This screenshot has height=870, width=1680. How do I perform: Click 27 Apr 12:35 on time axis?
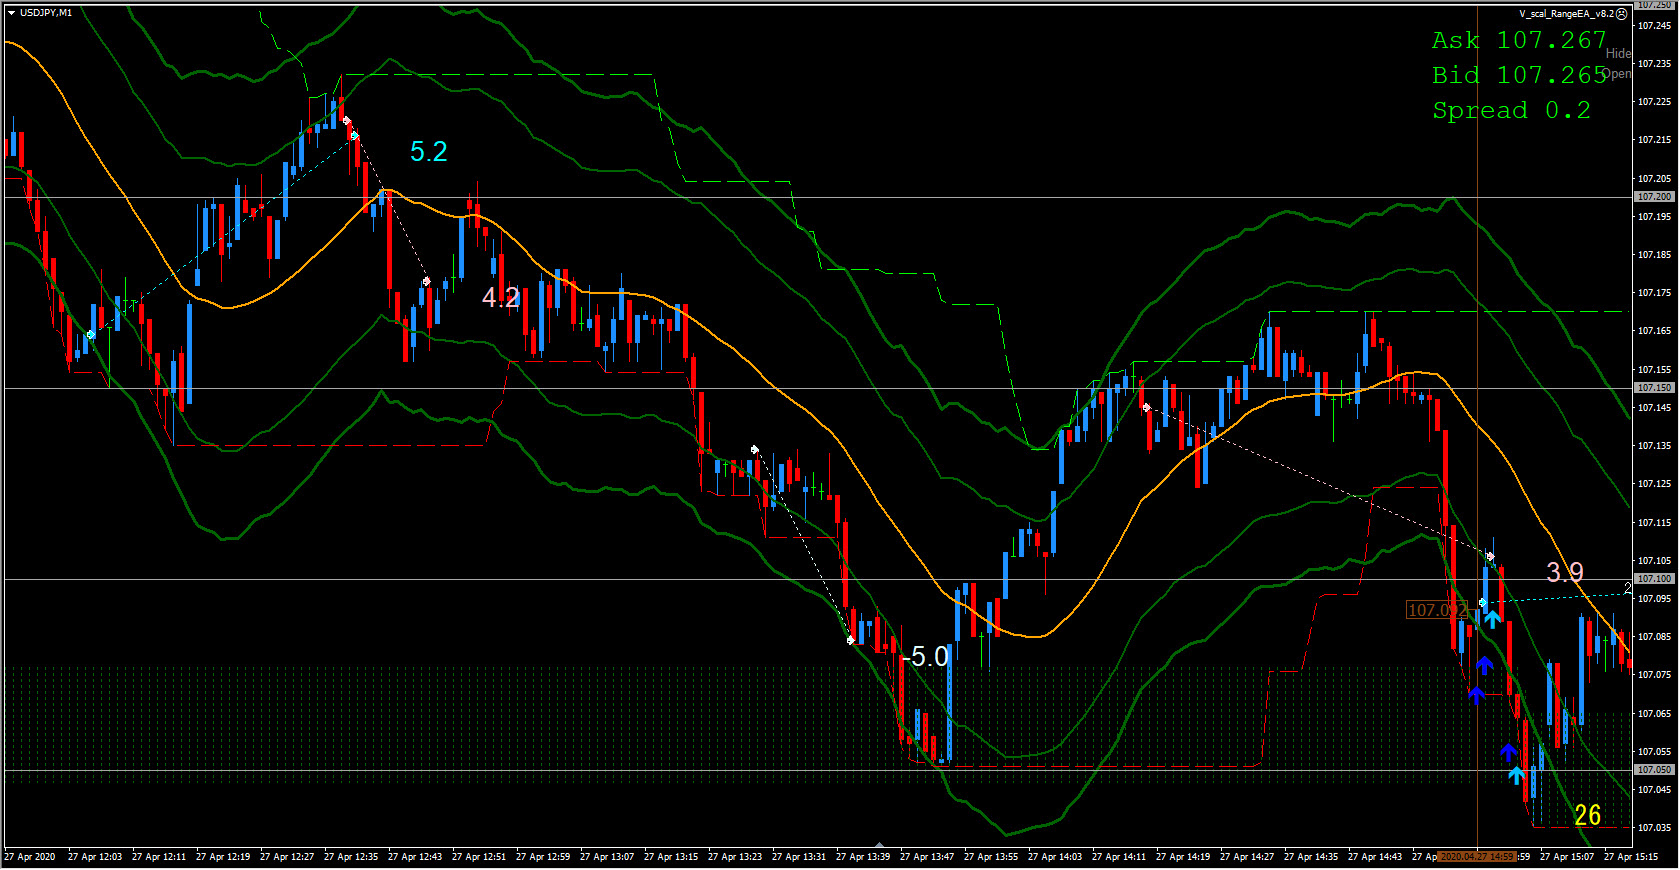[351, 857]
